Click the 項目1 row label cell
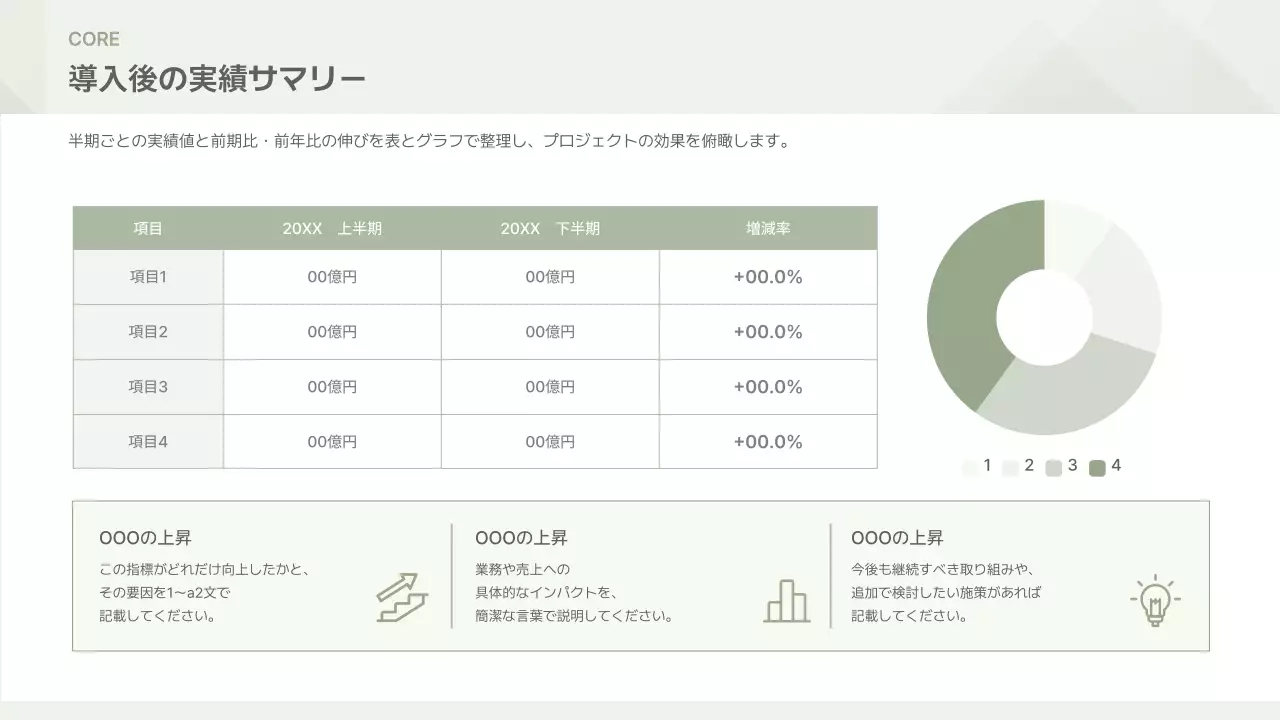Screen dimensions: 1280x720 (x=148, y=277)
